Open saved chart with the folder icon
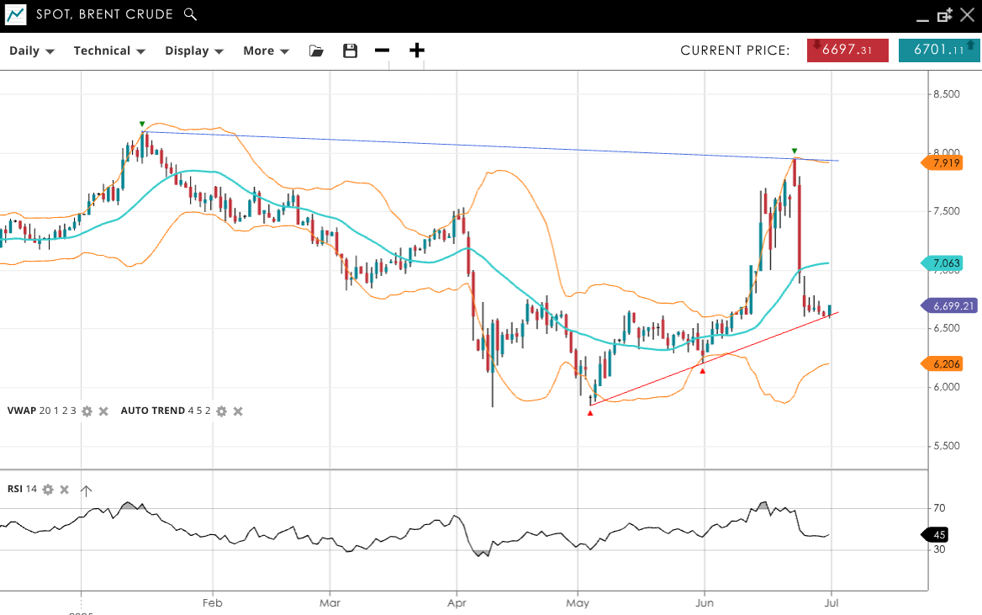This screenshot has width=982, height=615. pyautogui.click(x=316, y=51)
